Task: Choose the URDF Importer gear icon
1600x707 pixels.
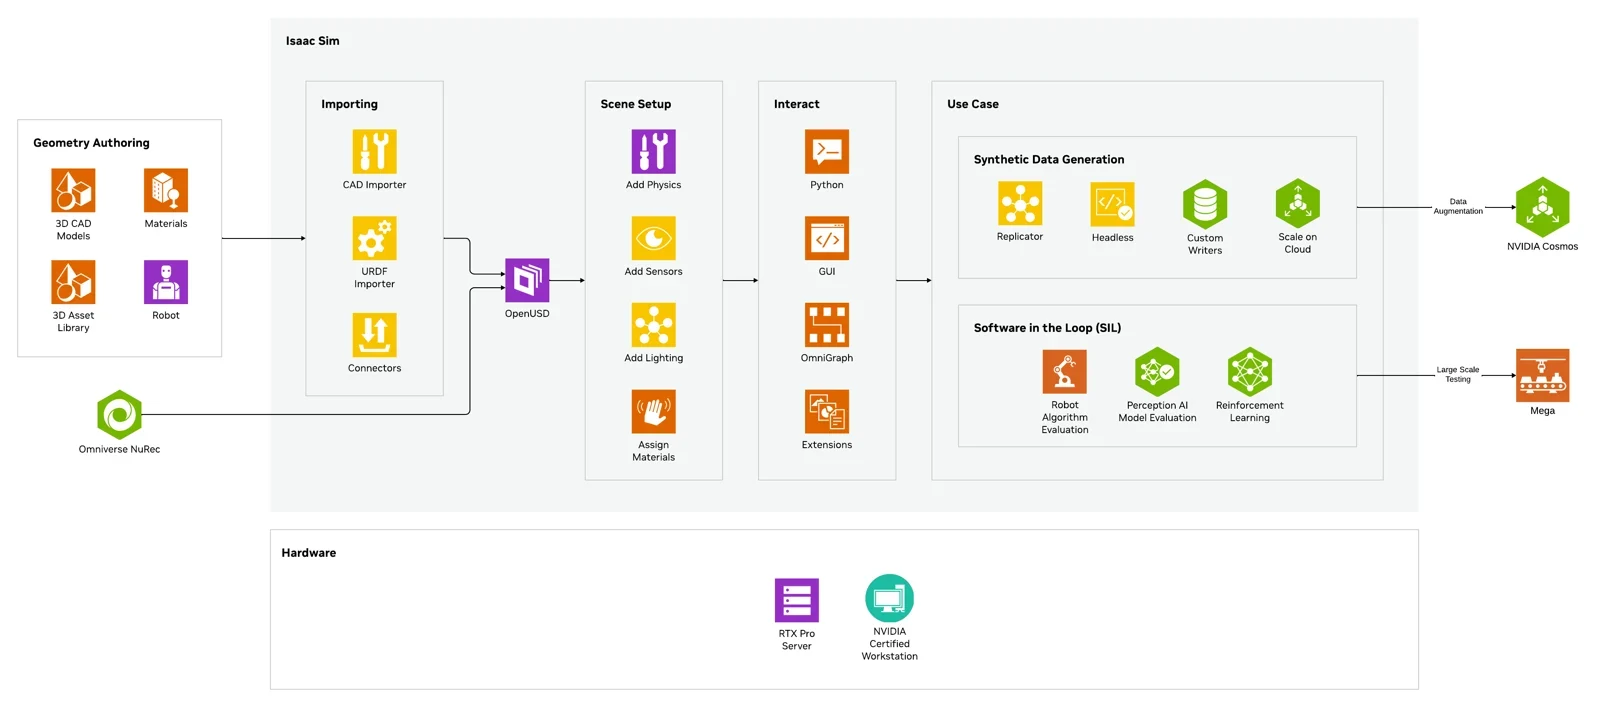Action: click(x=374, y=238)
